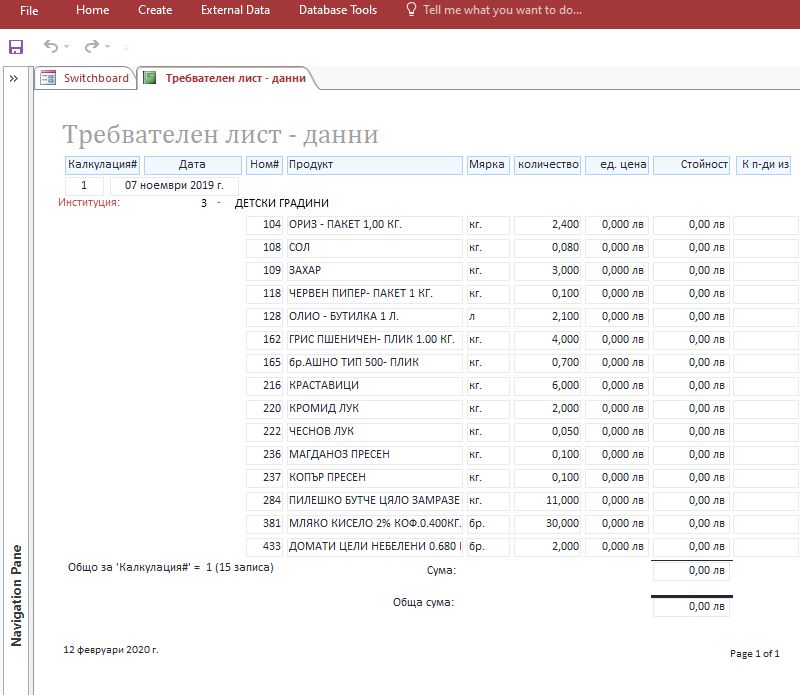The width and height of the screenshot is (800, 695).
Task: Click the Switchboard form tab icon
Action: [x=48, y=78]
